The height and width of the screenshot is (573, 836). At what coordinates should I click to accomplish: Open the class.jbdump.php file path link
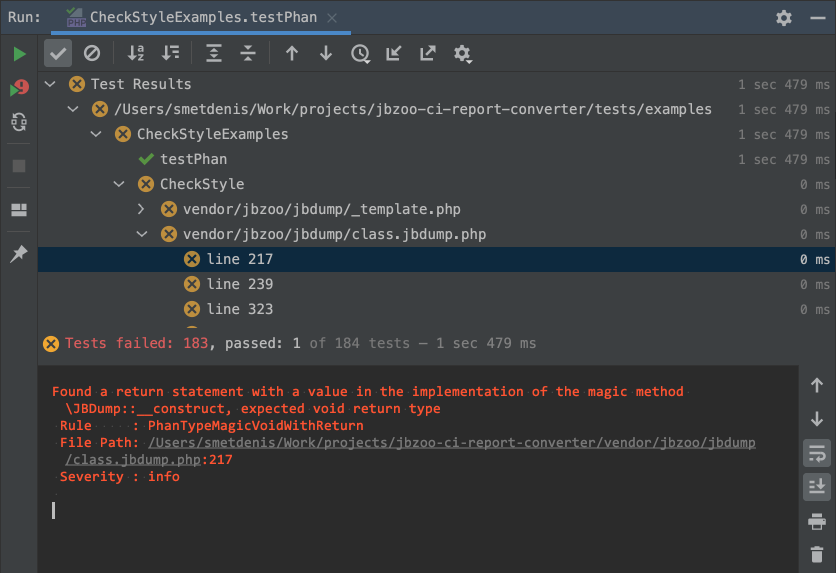pyautogui.click(x=452, y=443)
